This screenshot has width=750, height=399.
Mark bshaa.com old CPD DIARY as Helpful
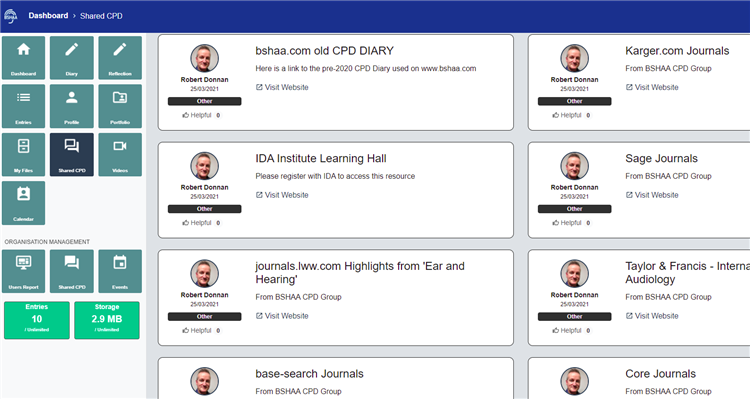tap(201, 115)
